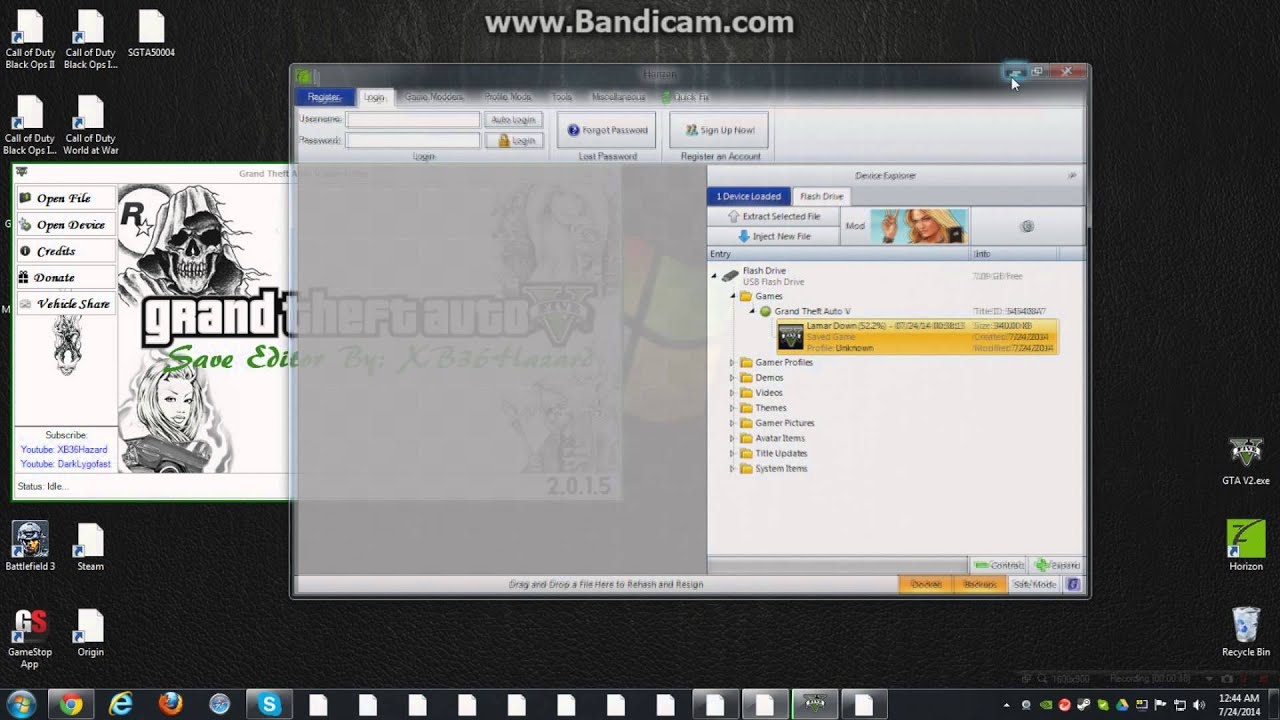Collapse the Flash Drive tree node
This screenshot has height=720, width=1280.
[x=715, y=275]
